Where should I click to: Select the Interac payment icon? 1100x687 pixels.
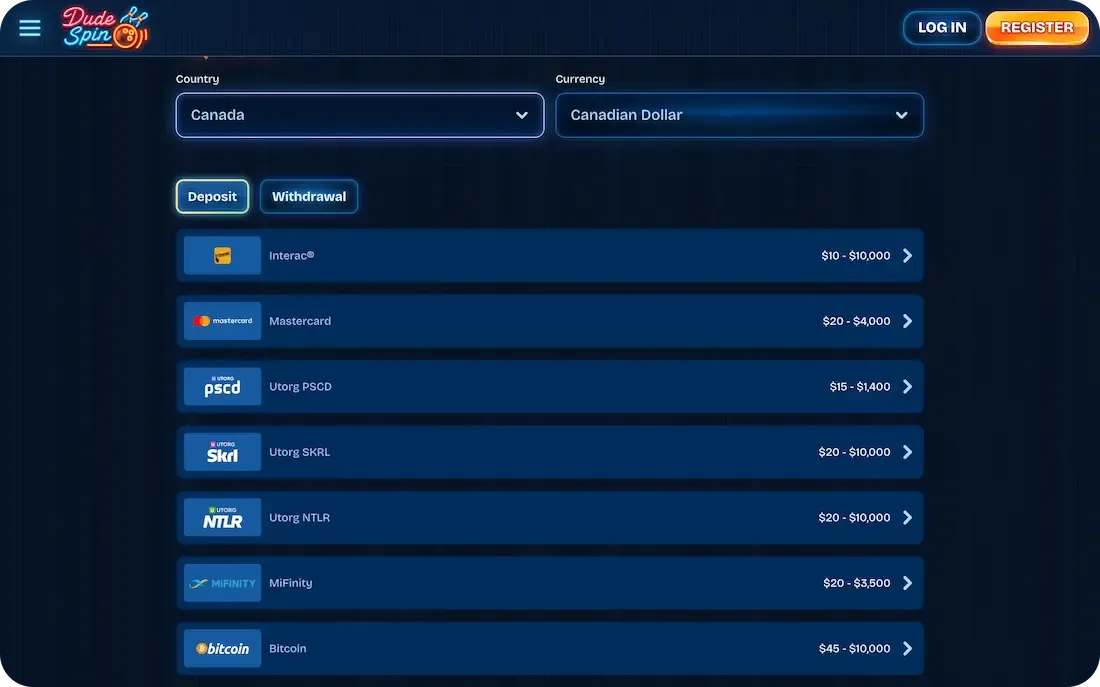point(221,255)
